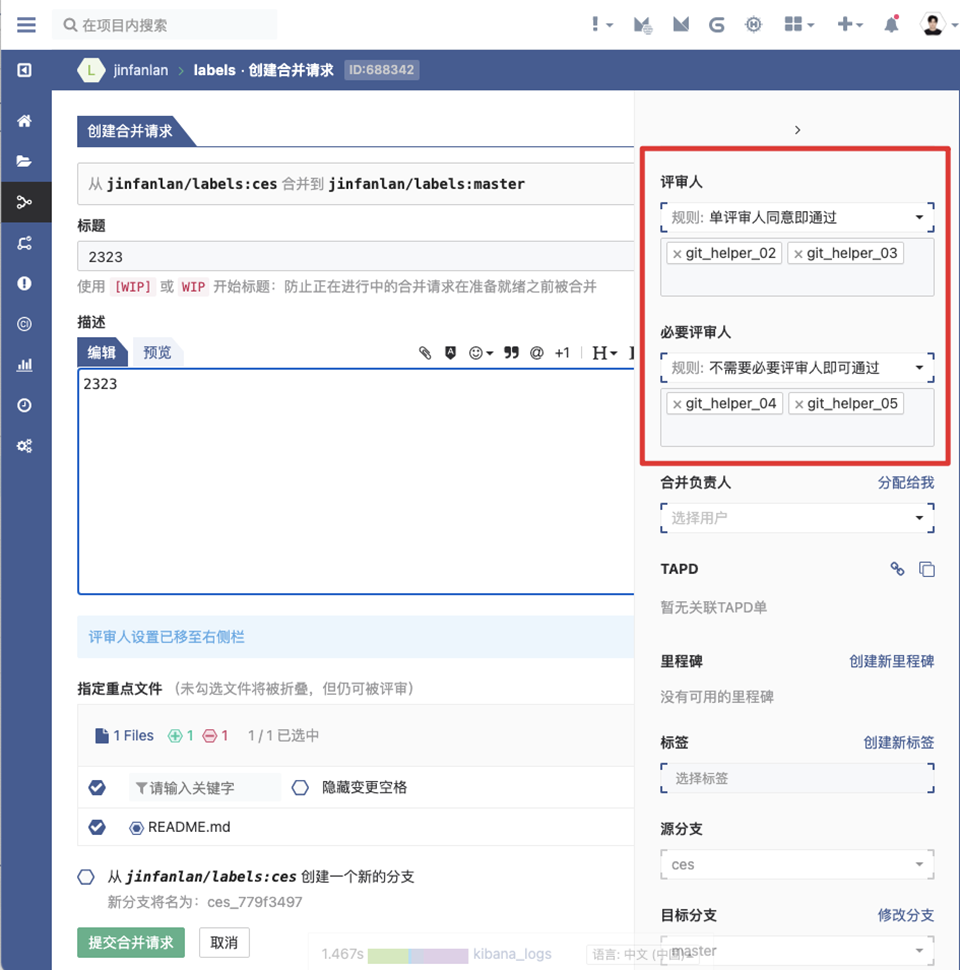Enable the 隐藏变更空格 option

pyautogui.click(x=300, y=787)
